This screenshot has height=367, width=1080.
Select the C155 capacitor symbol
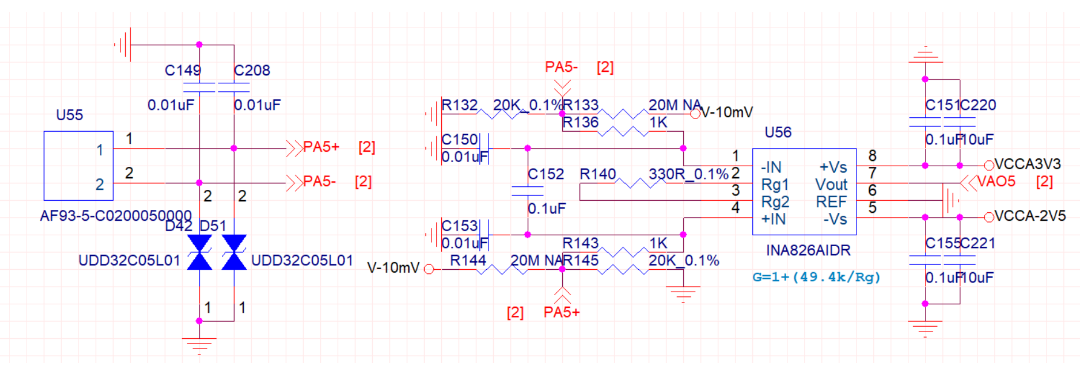925,260
